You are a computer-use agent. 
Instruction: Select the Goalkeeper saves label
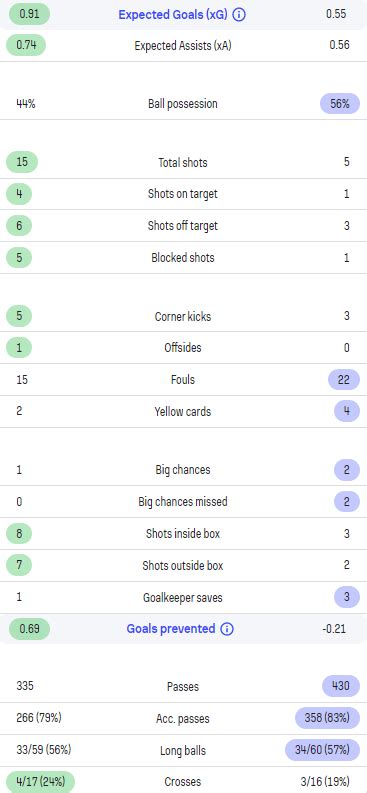(x=183, y=598)
